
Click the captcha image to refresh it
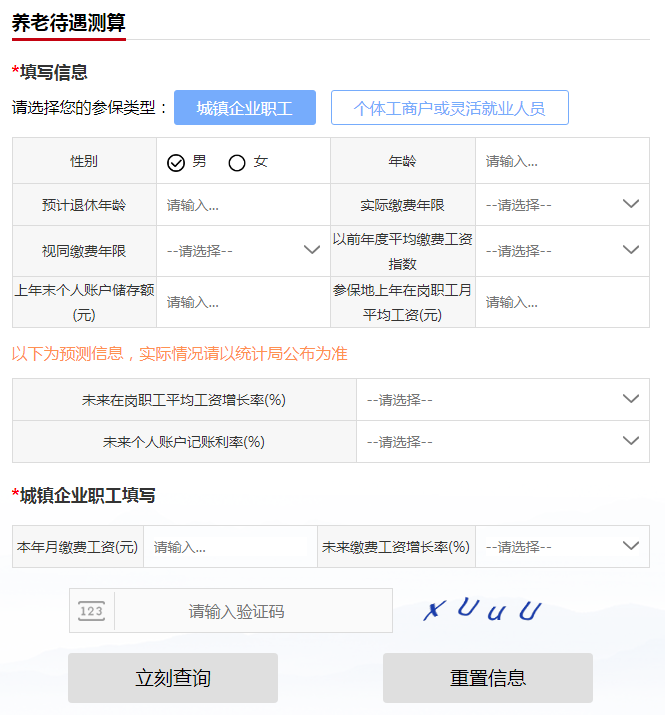(x=481, y=610)
